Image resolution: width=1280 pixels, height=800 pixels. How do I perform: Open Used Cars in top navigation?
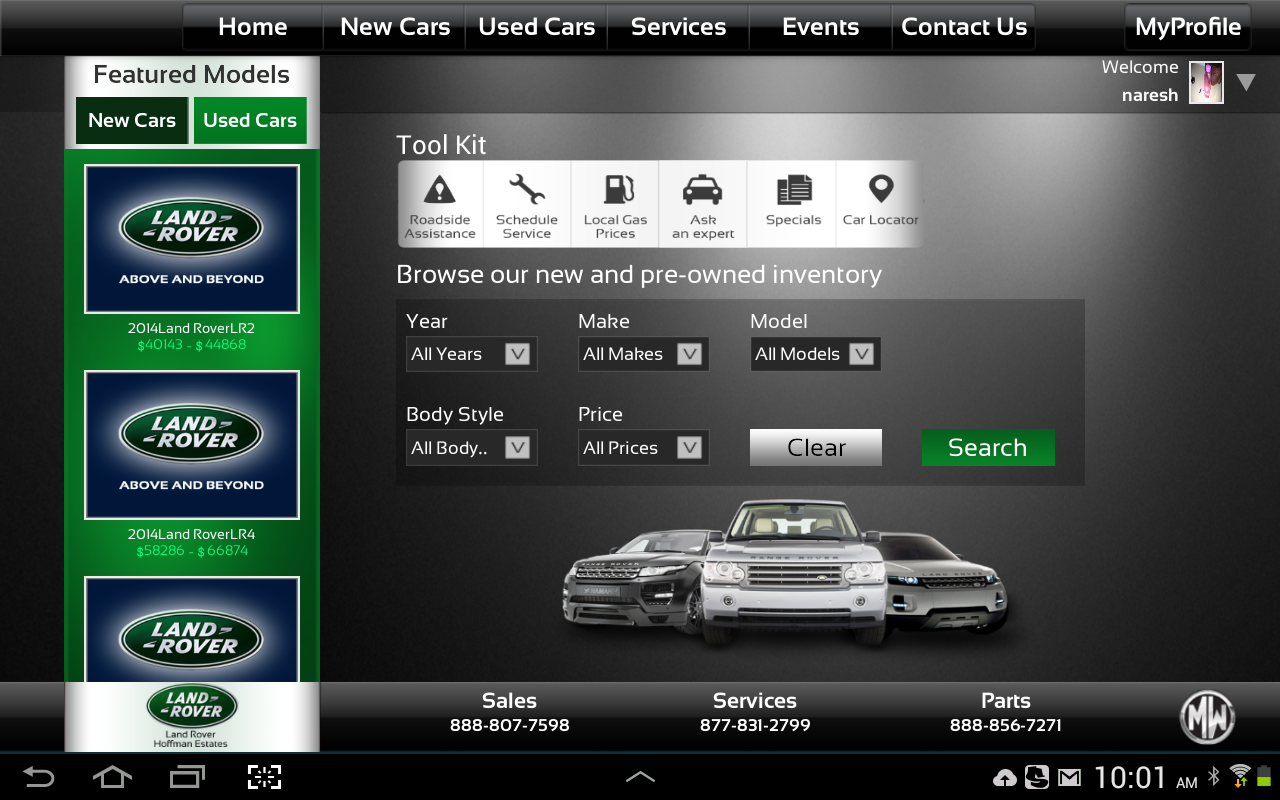point(537,27)
